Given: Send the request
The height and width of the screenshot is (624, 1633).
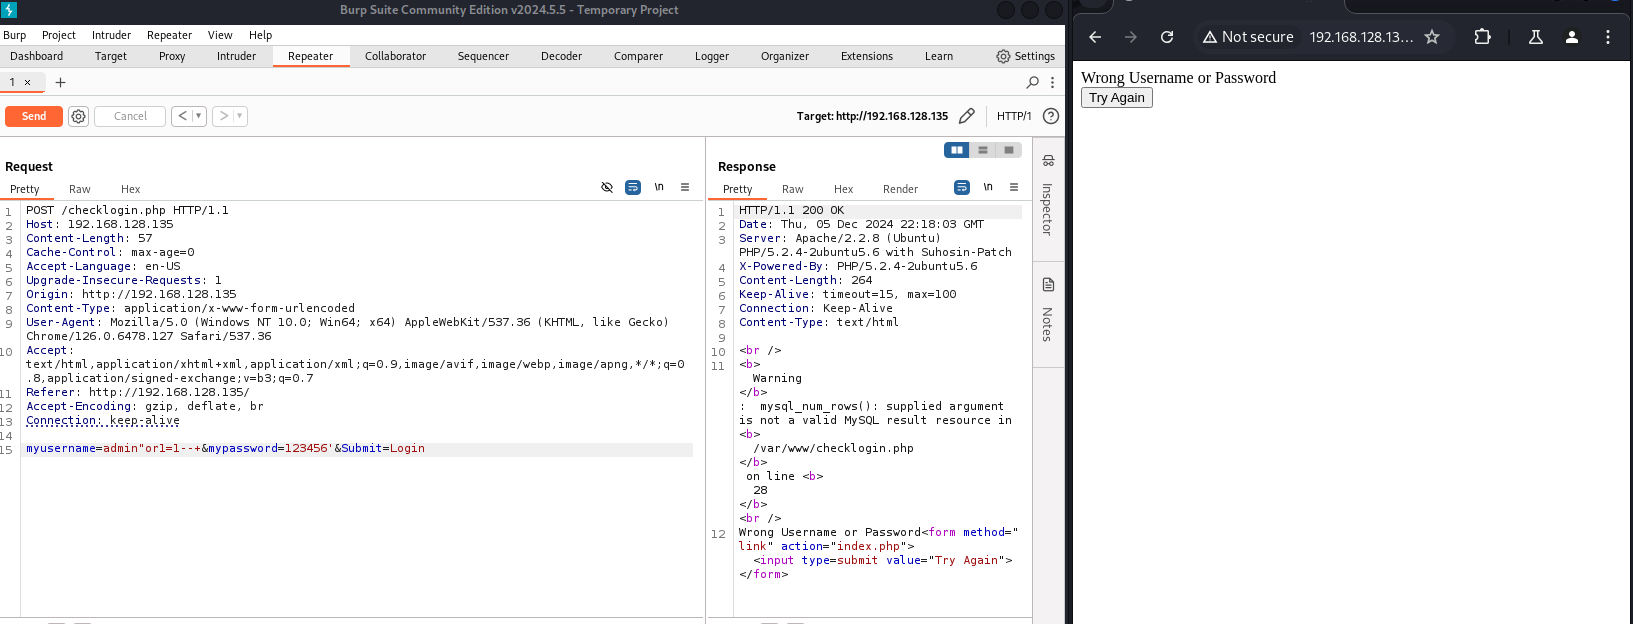Looking at the screenshot, I should [x=34, y=116].
